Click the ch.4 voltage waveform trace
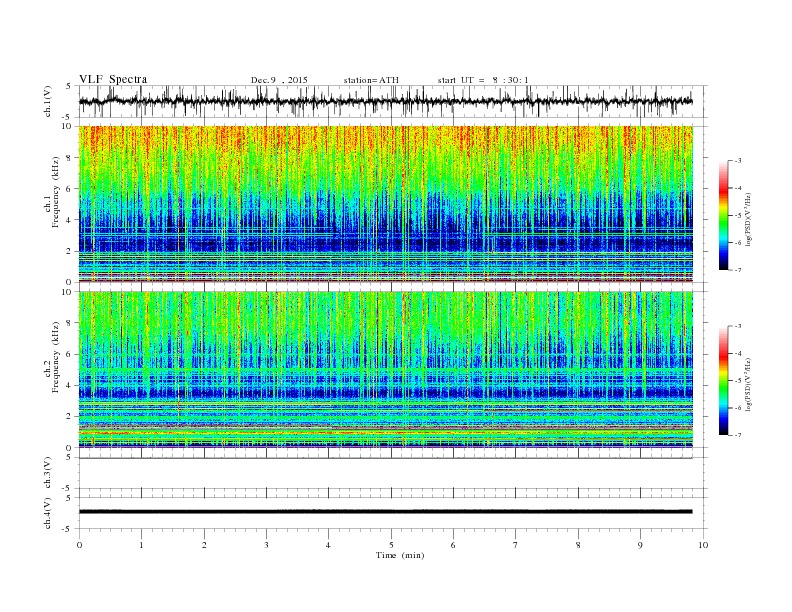This screenshot has width=792, height=612. (x=385, y=512)
